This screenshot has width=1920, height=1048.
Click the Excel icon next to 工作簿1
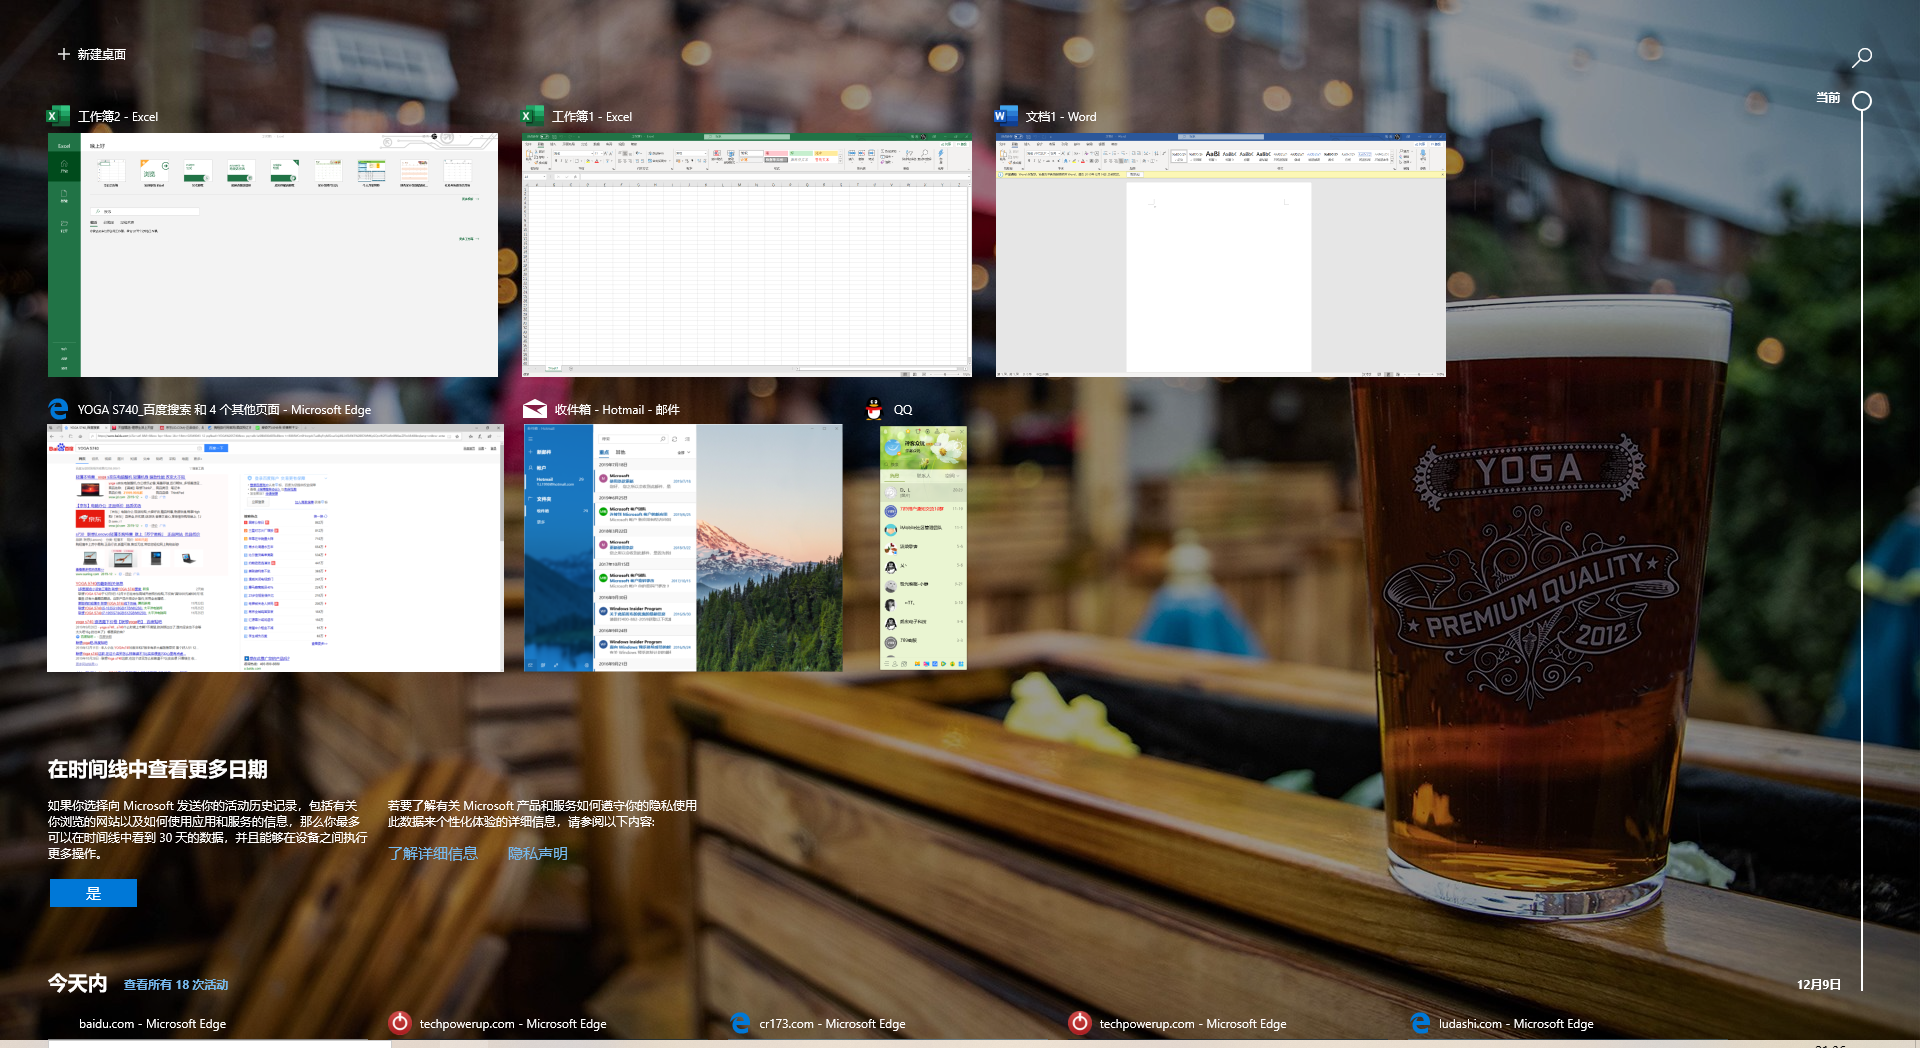(532, 116)
